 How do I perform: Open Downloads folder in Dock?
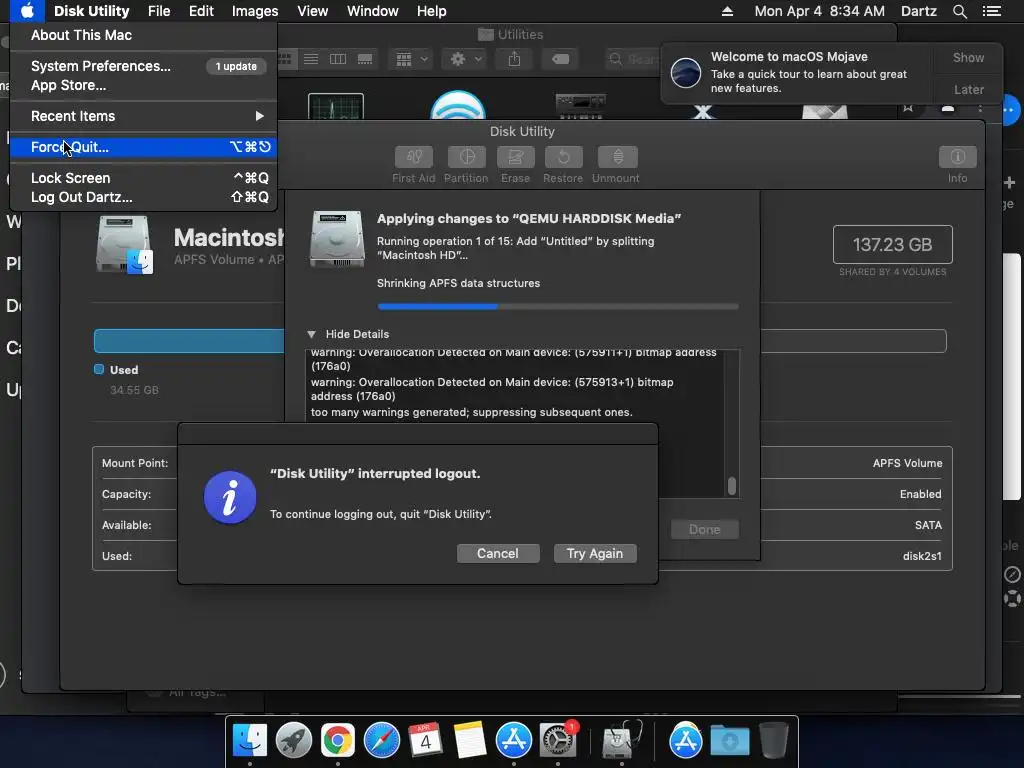729,741
